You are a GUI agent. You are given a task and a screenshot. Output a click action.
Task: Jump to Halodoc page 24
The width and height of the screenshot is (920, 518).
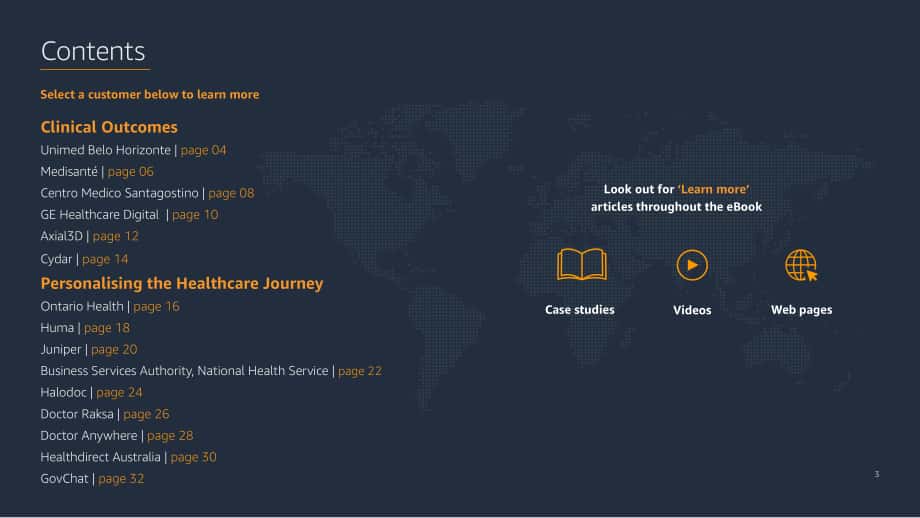point(91,392)
